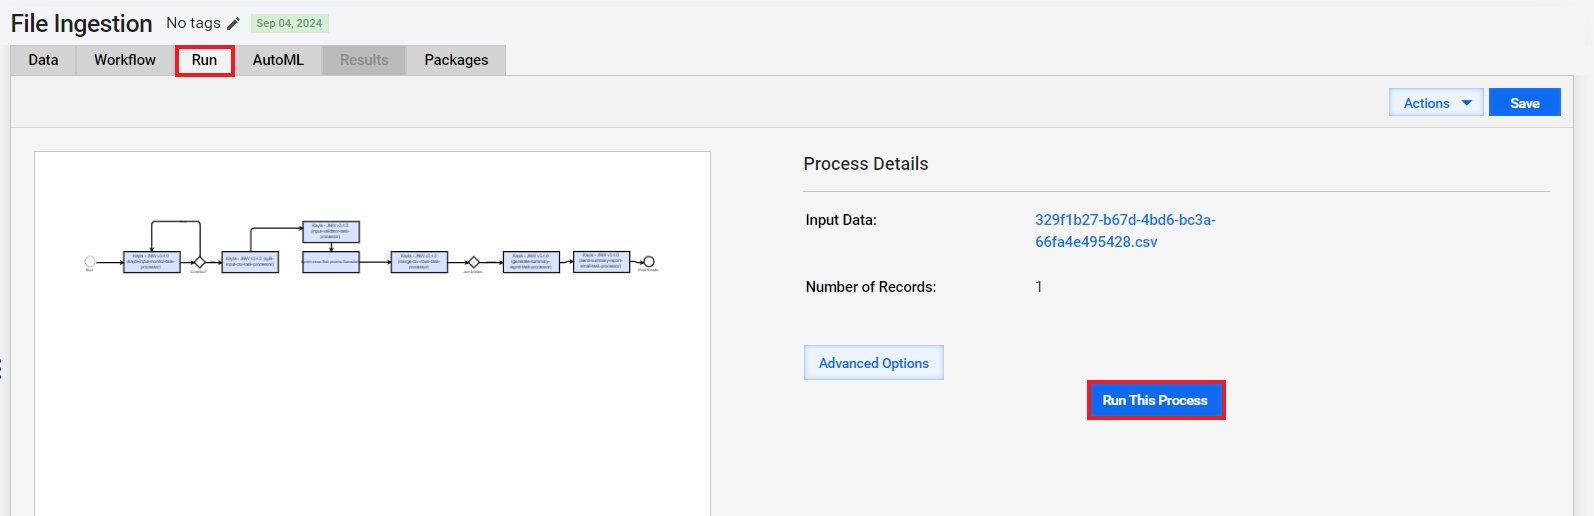Screen dimensions: 1594x516
Task: Click the Sep 04, 2024 date badge
Action: coord(289,23)
